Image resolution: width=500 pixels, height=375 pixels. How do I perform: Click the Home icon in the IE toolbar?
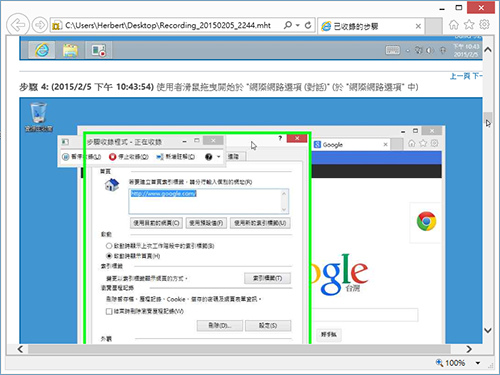(454, 24)
